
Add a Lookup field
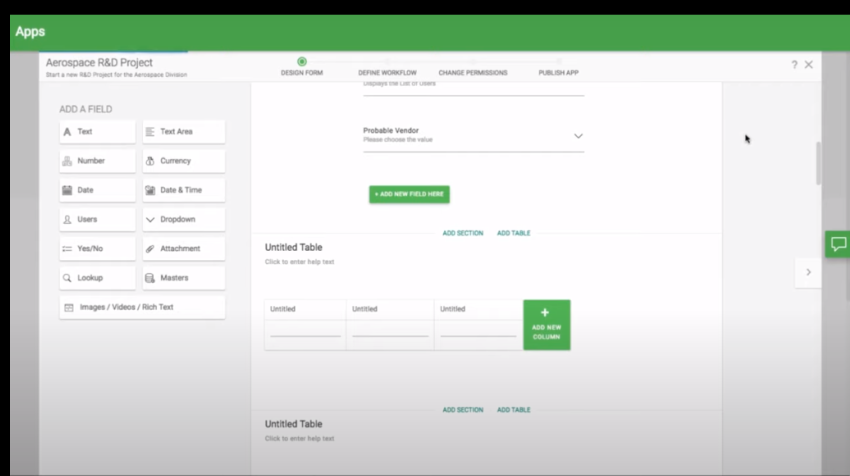coord(97,278)
